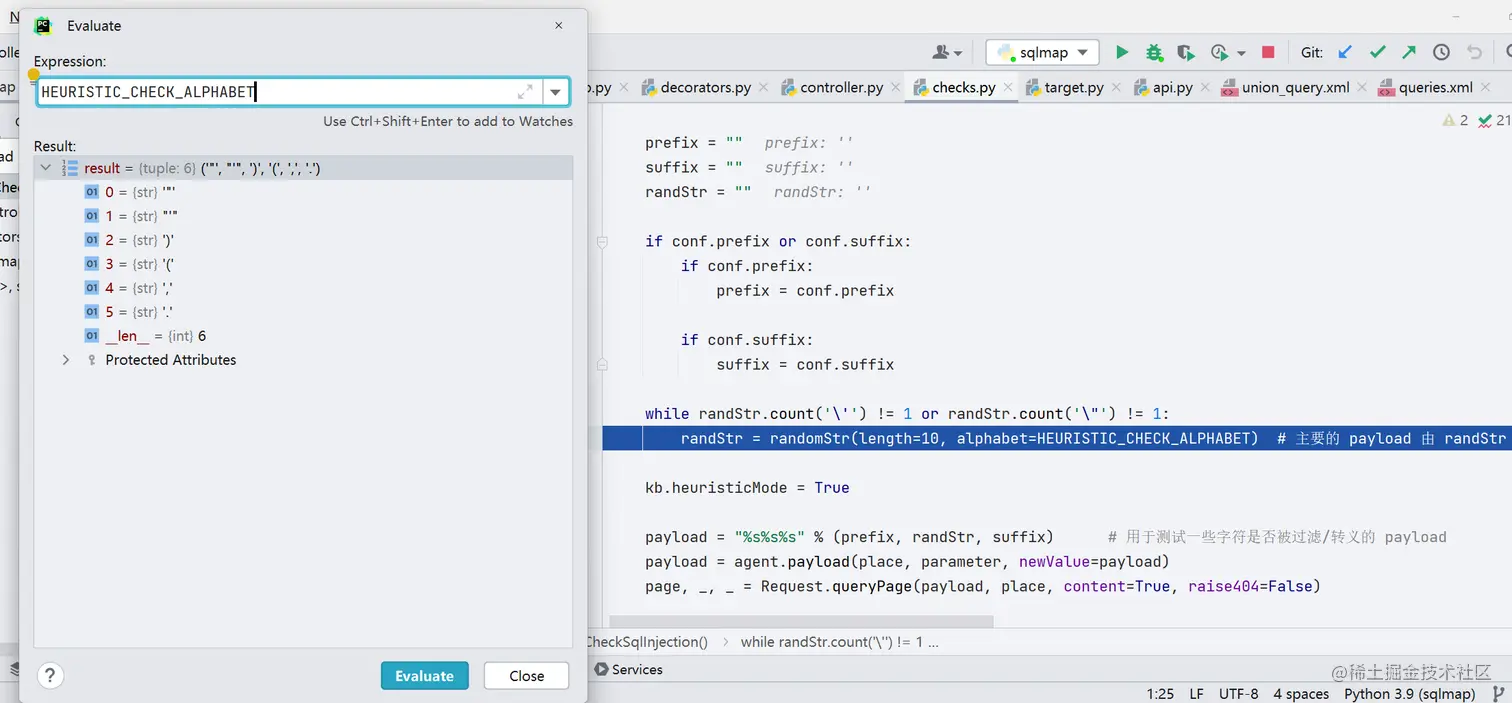Commit changes with the green Git checkmark
Viewport: 1512px width, 703px height.
(x=1377, y=52)
